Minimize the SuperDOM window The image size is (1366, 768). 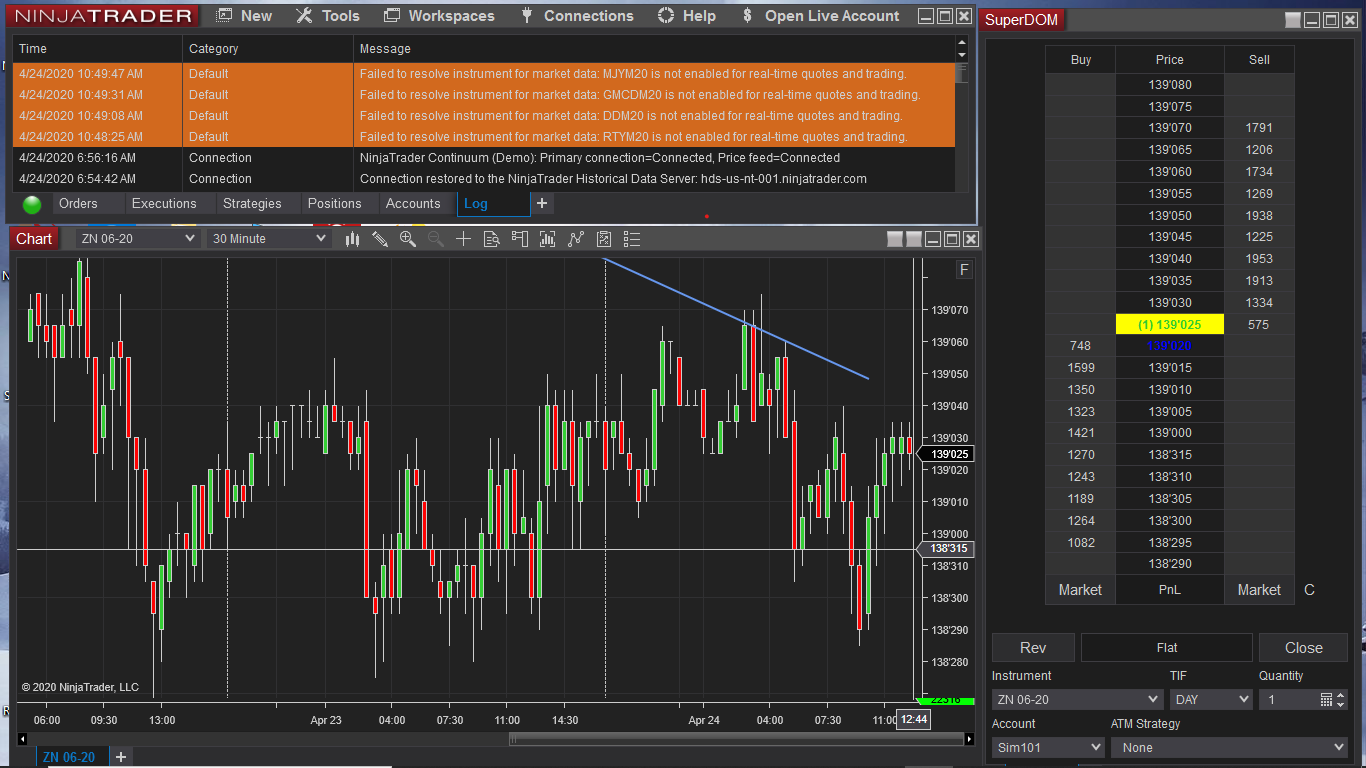point(1312,20)
